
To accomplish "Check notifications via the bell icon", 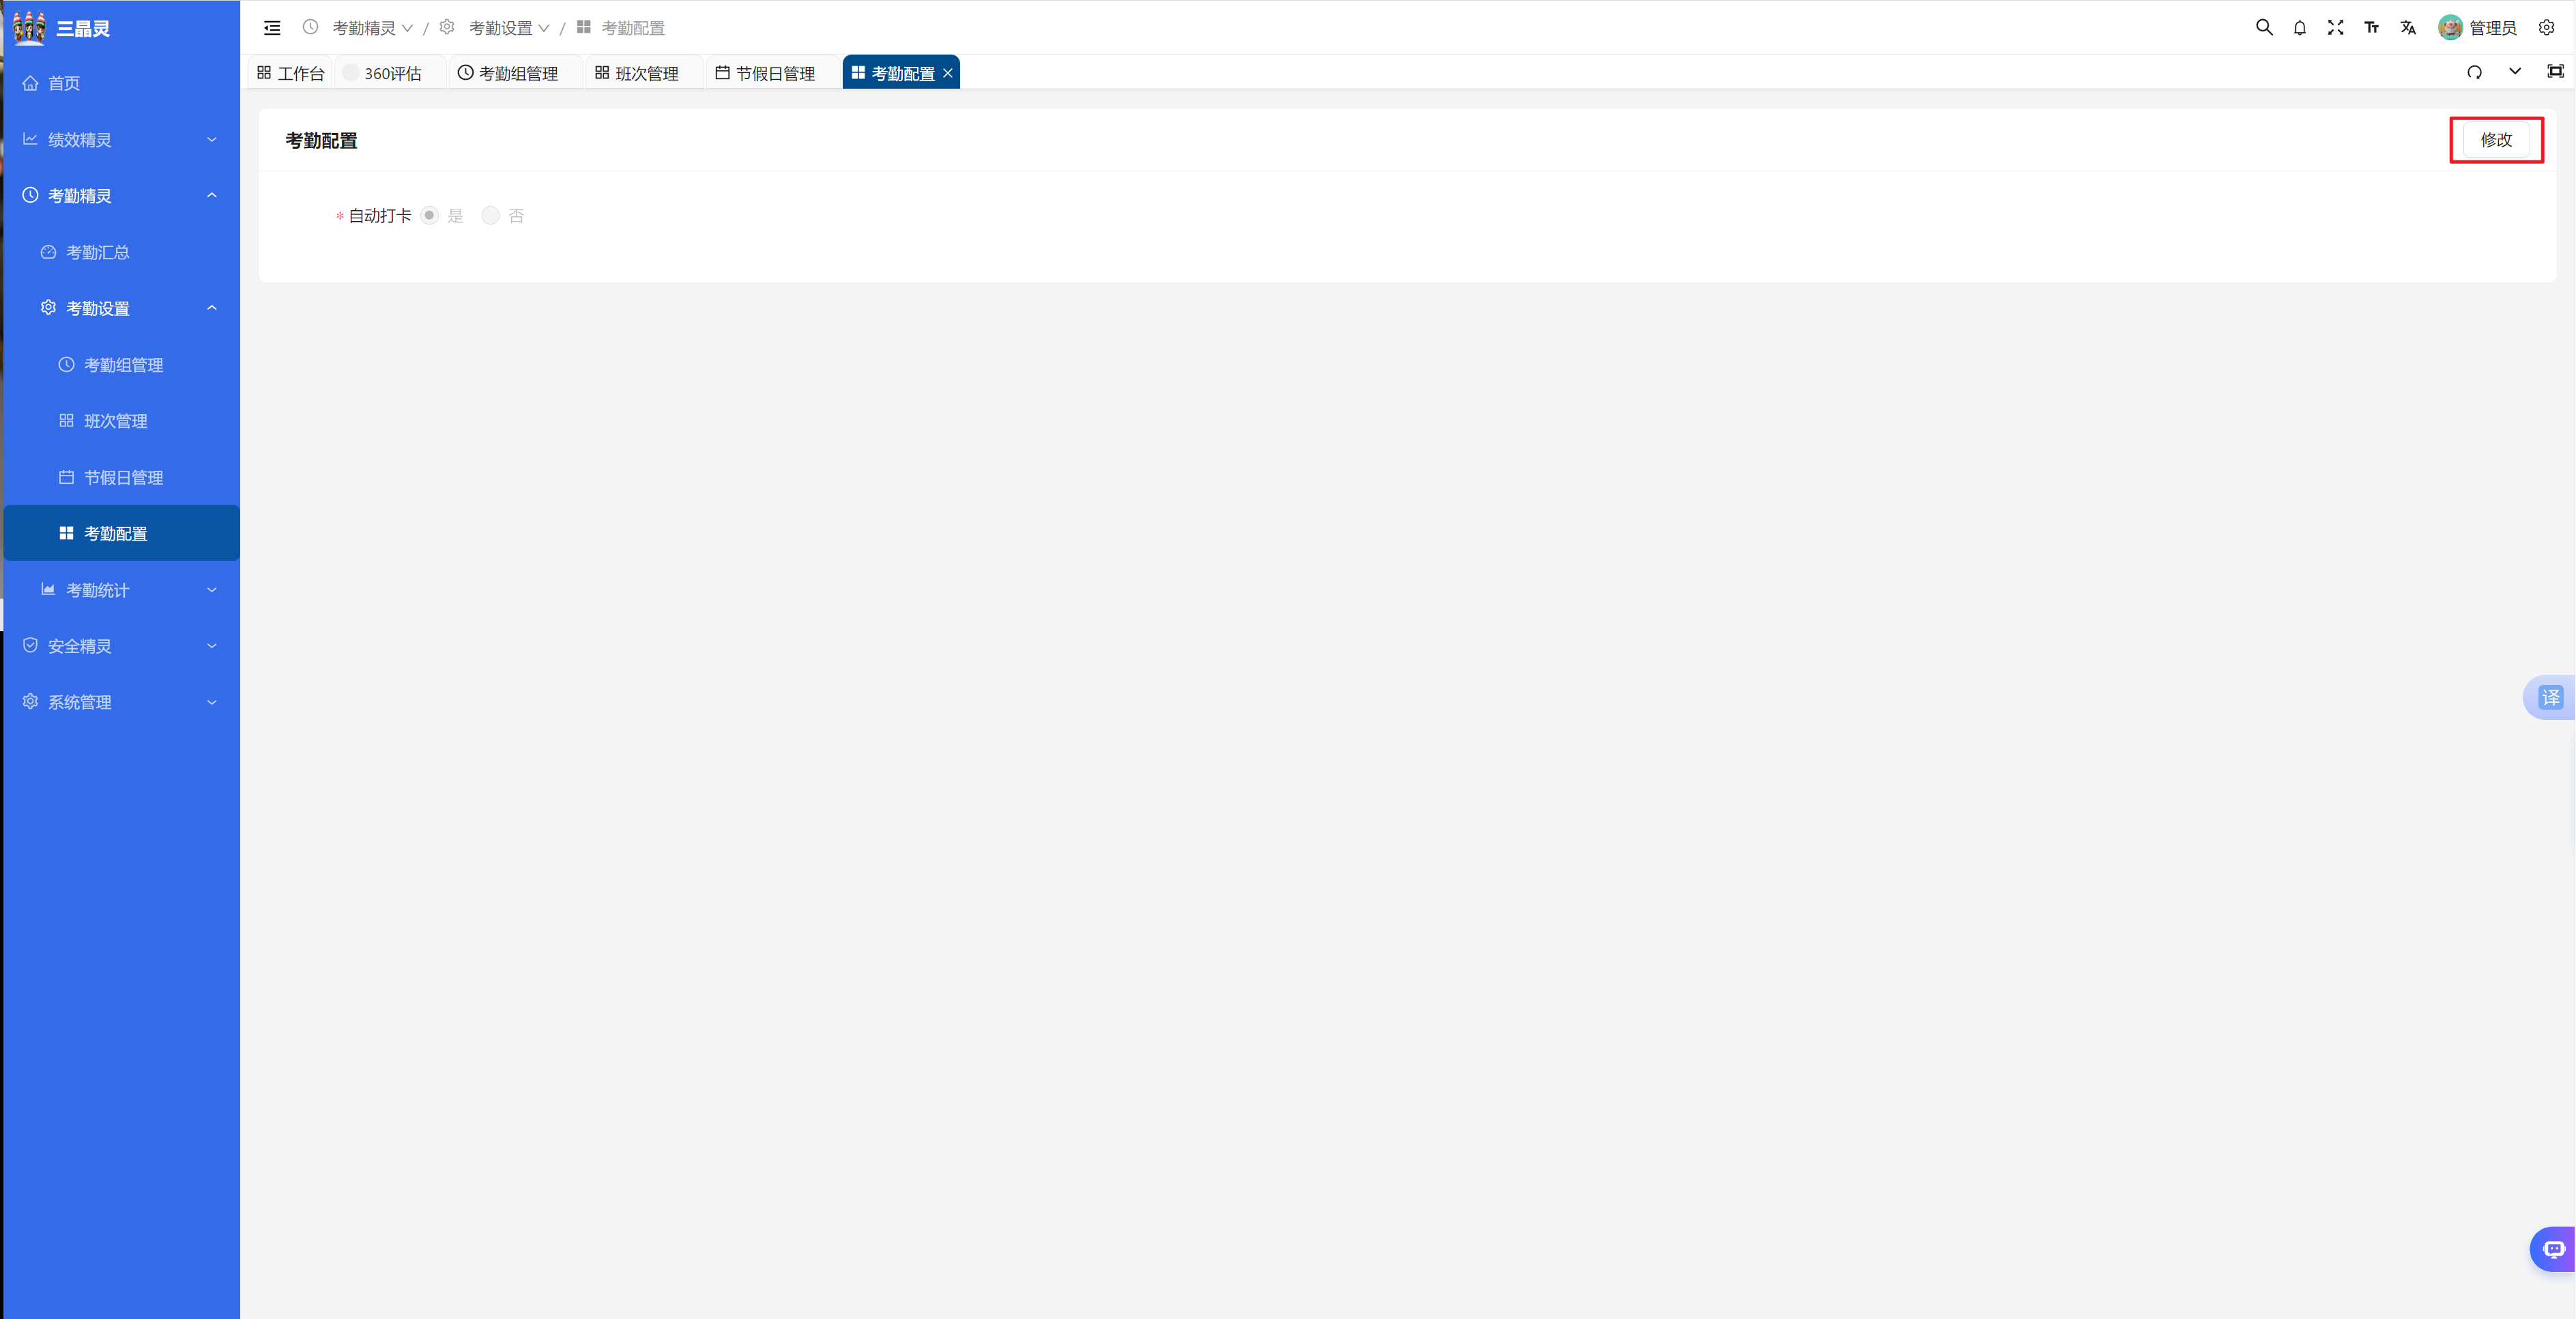I will tap(2300, 27).
